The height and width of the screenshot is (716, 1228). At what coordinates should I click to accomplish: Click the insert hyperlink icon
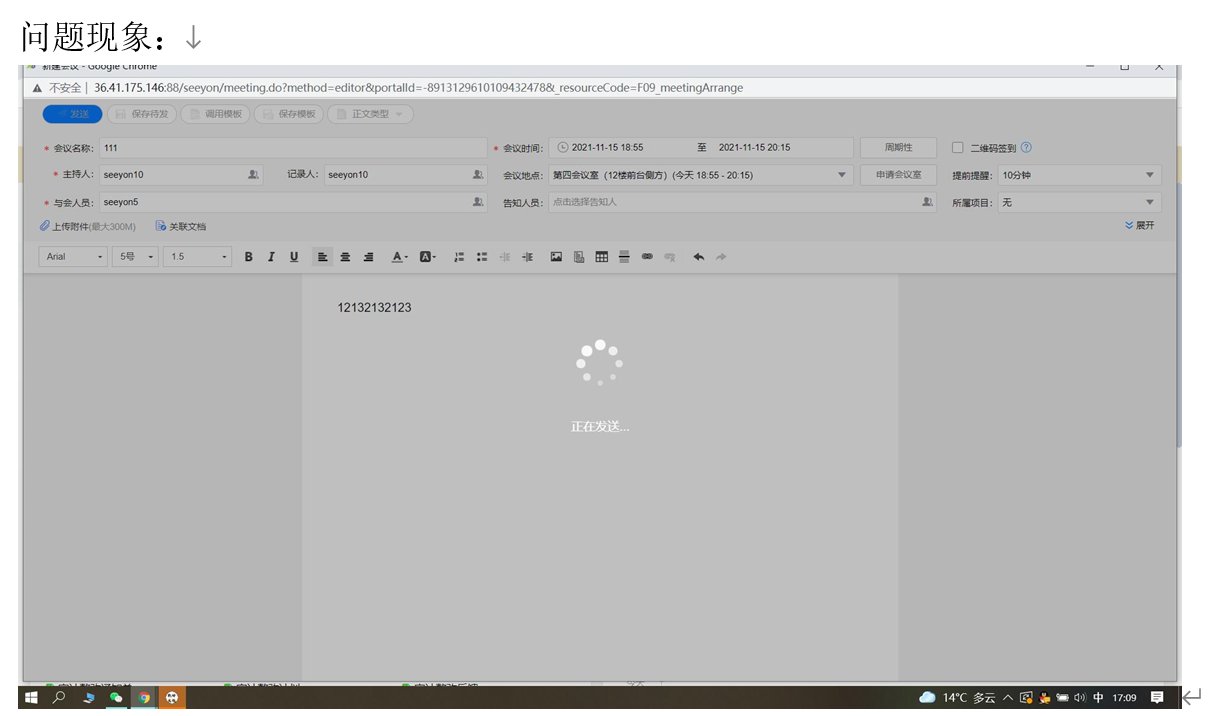click(x=647, y=257)
